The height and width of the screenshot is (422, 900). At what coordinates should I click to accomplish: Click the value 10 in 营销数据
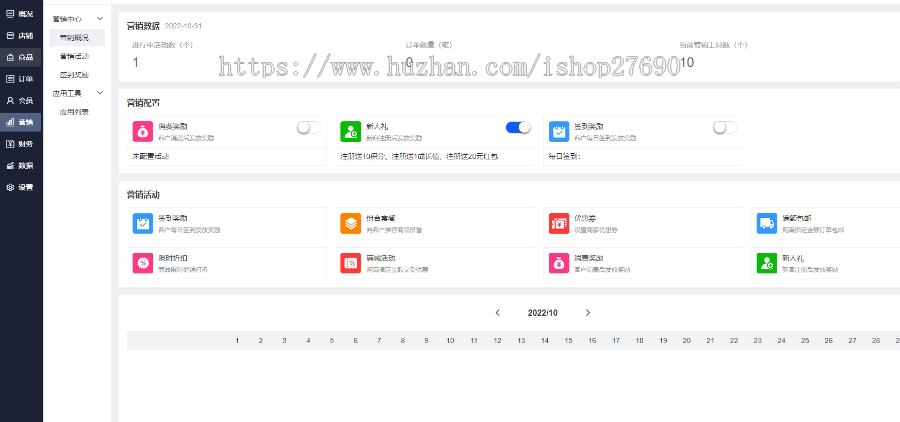click(x=686, y=63)
